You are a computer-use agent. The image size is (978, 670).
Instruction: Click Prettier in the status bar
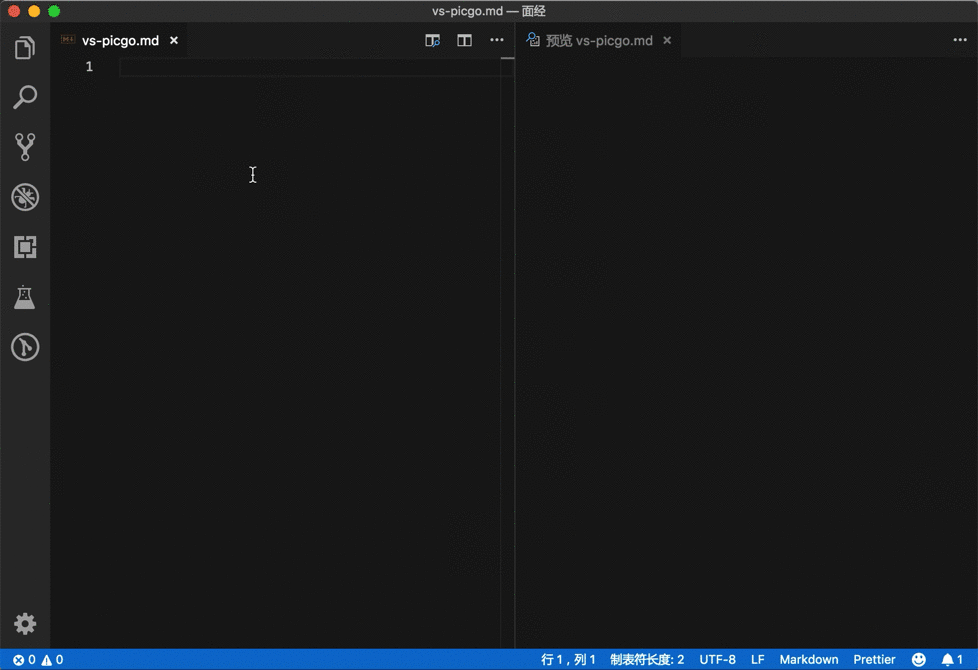[874, 659]
